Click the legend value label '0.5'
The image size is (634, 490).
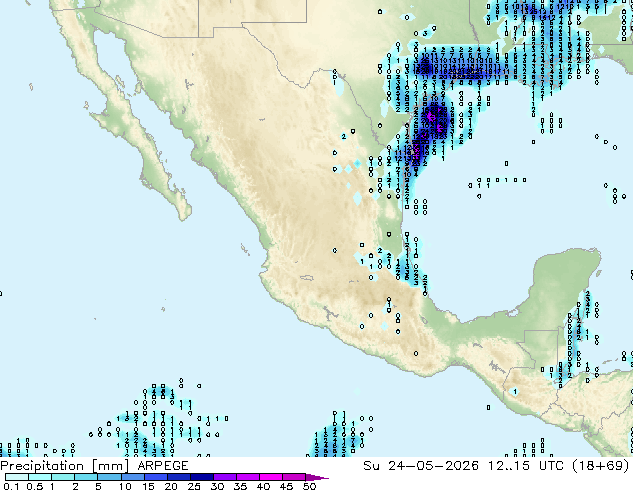click(35, 486)
